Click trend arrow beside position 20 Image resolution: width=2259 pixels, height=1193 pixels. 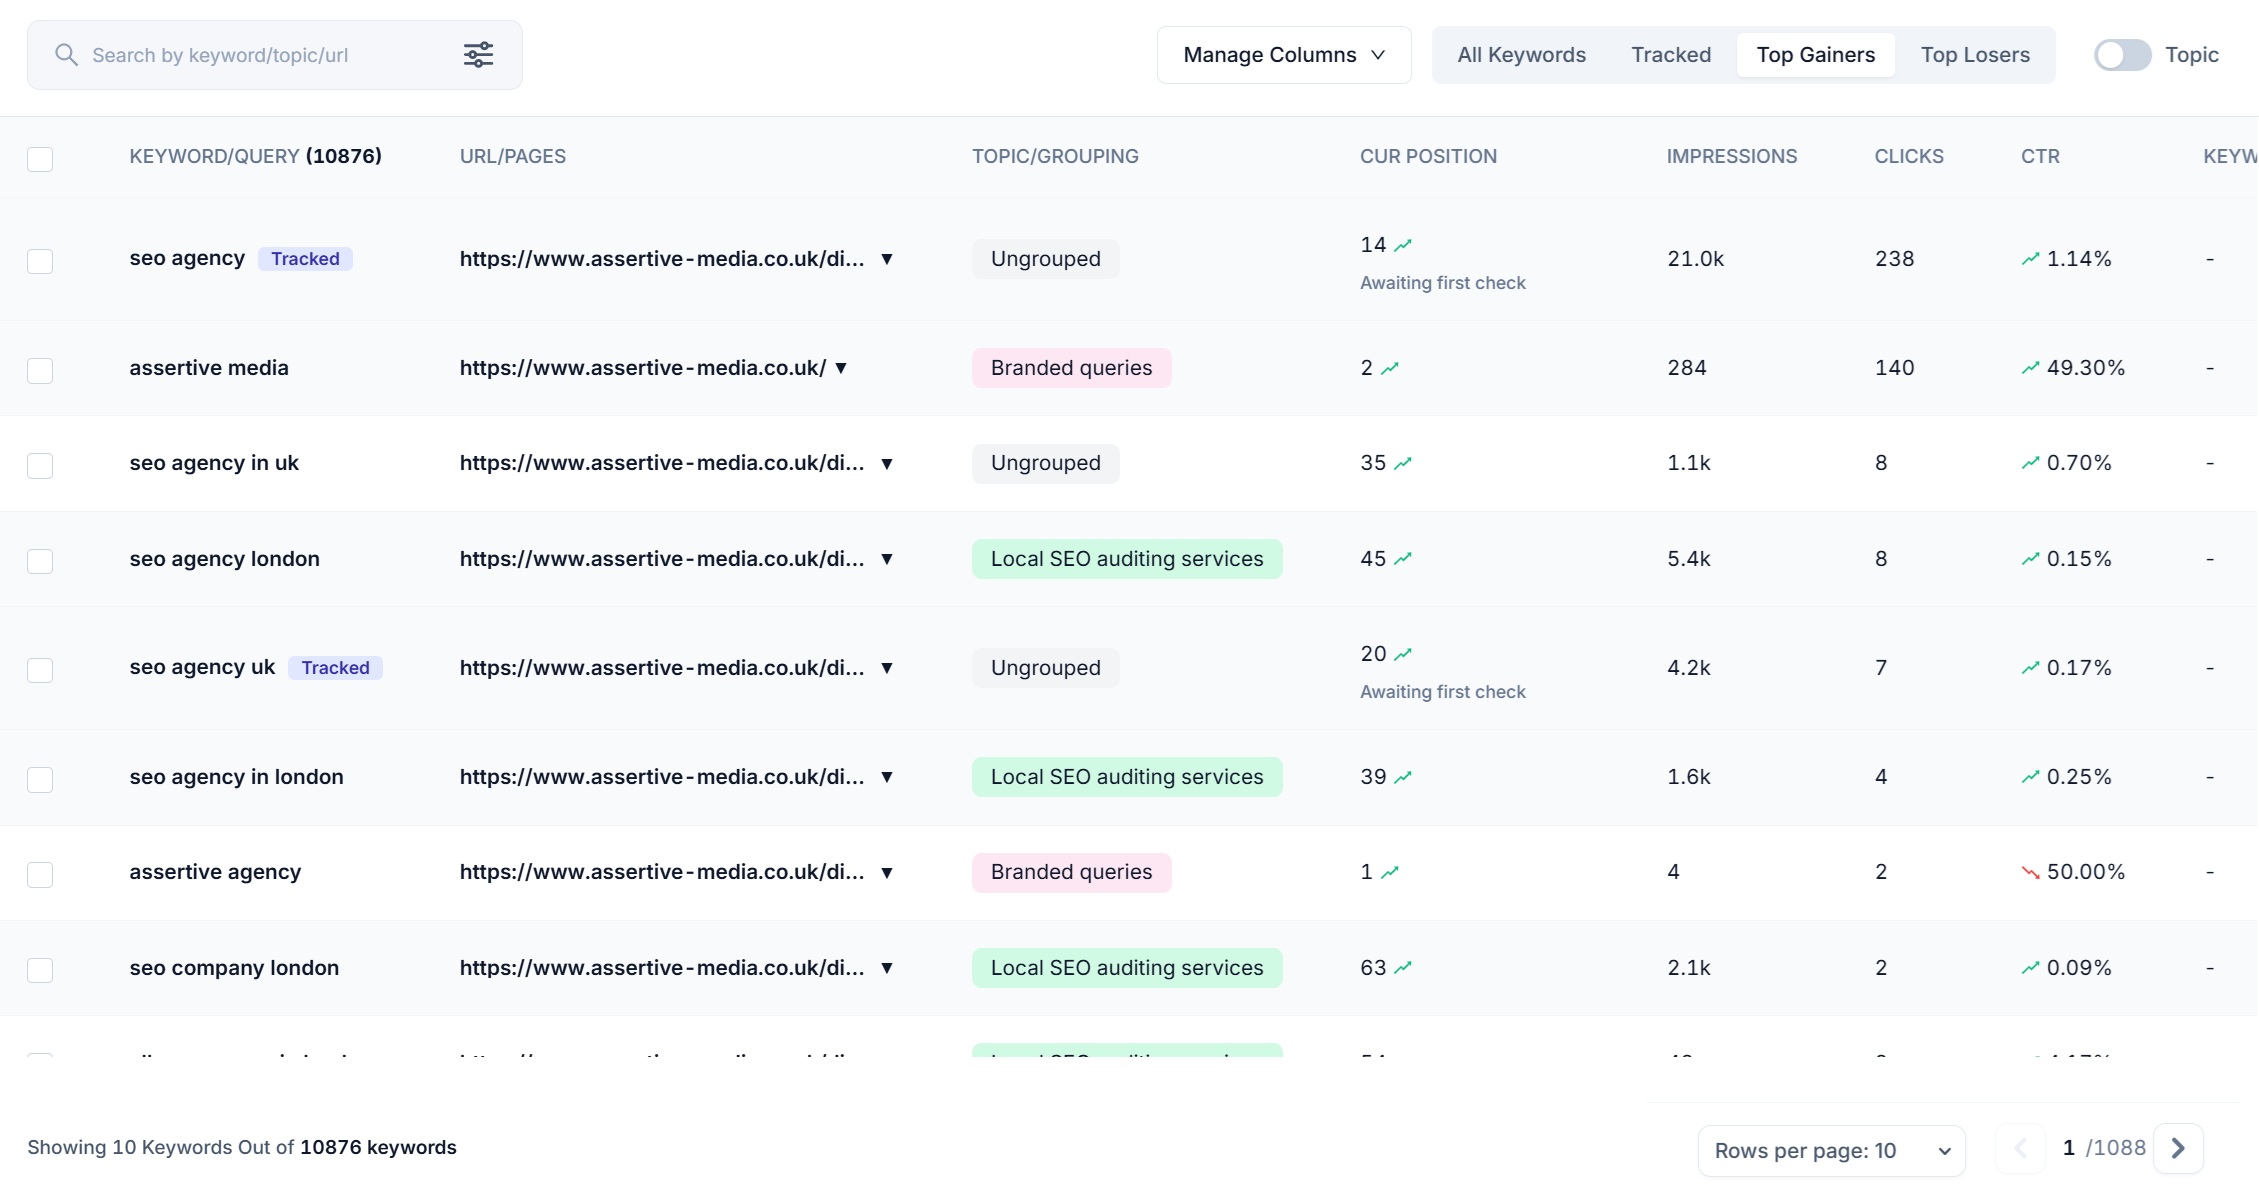[1403, 654]
